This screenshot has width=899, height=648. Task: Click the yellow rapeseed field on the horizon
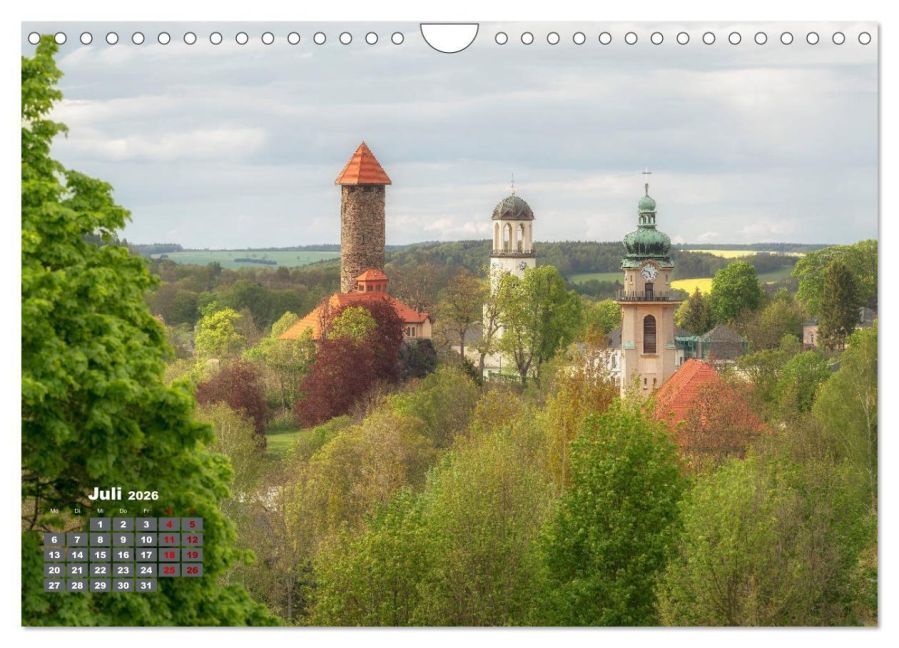pyautogui.click(x=694, y=284)
